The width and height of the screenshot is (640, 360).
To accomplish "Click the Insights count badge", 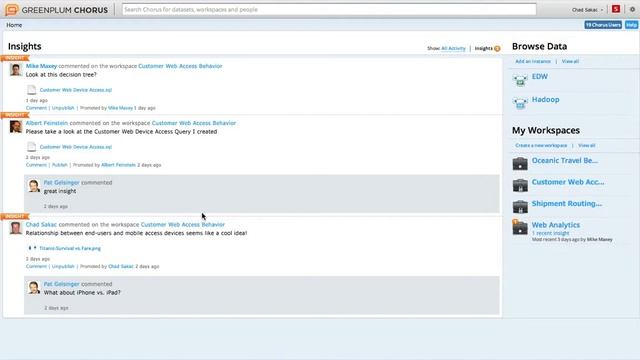I will click(x=497, y=49).
